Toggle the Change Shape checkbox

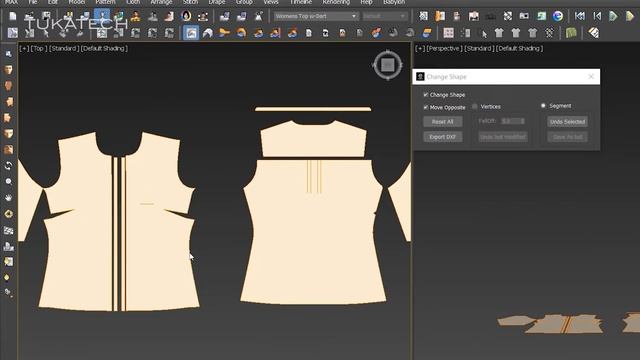tap(426, 95)
